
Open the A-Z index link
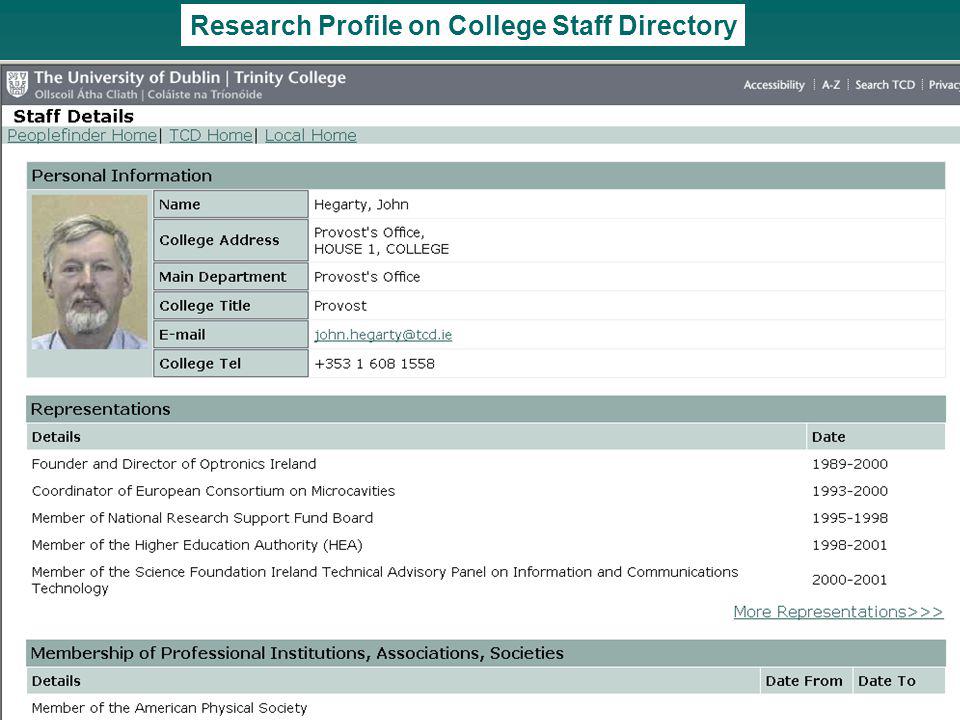pos(831,85)
